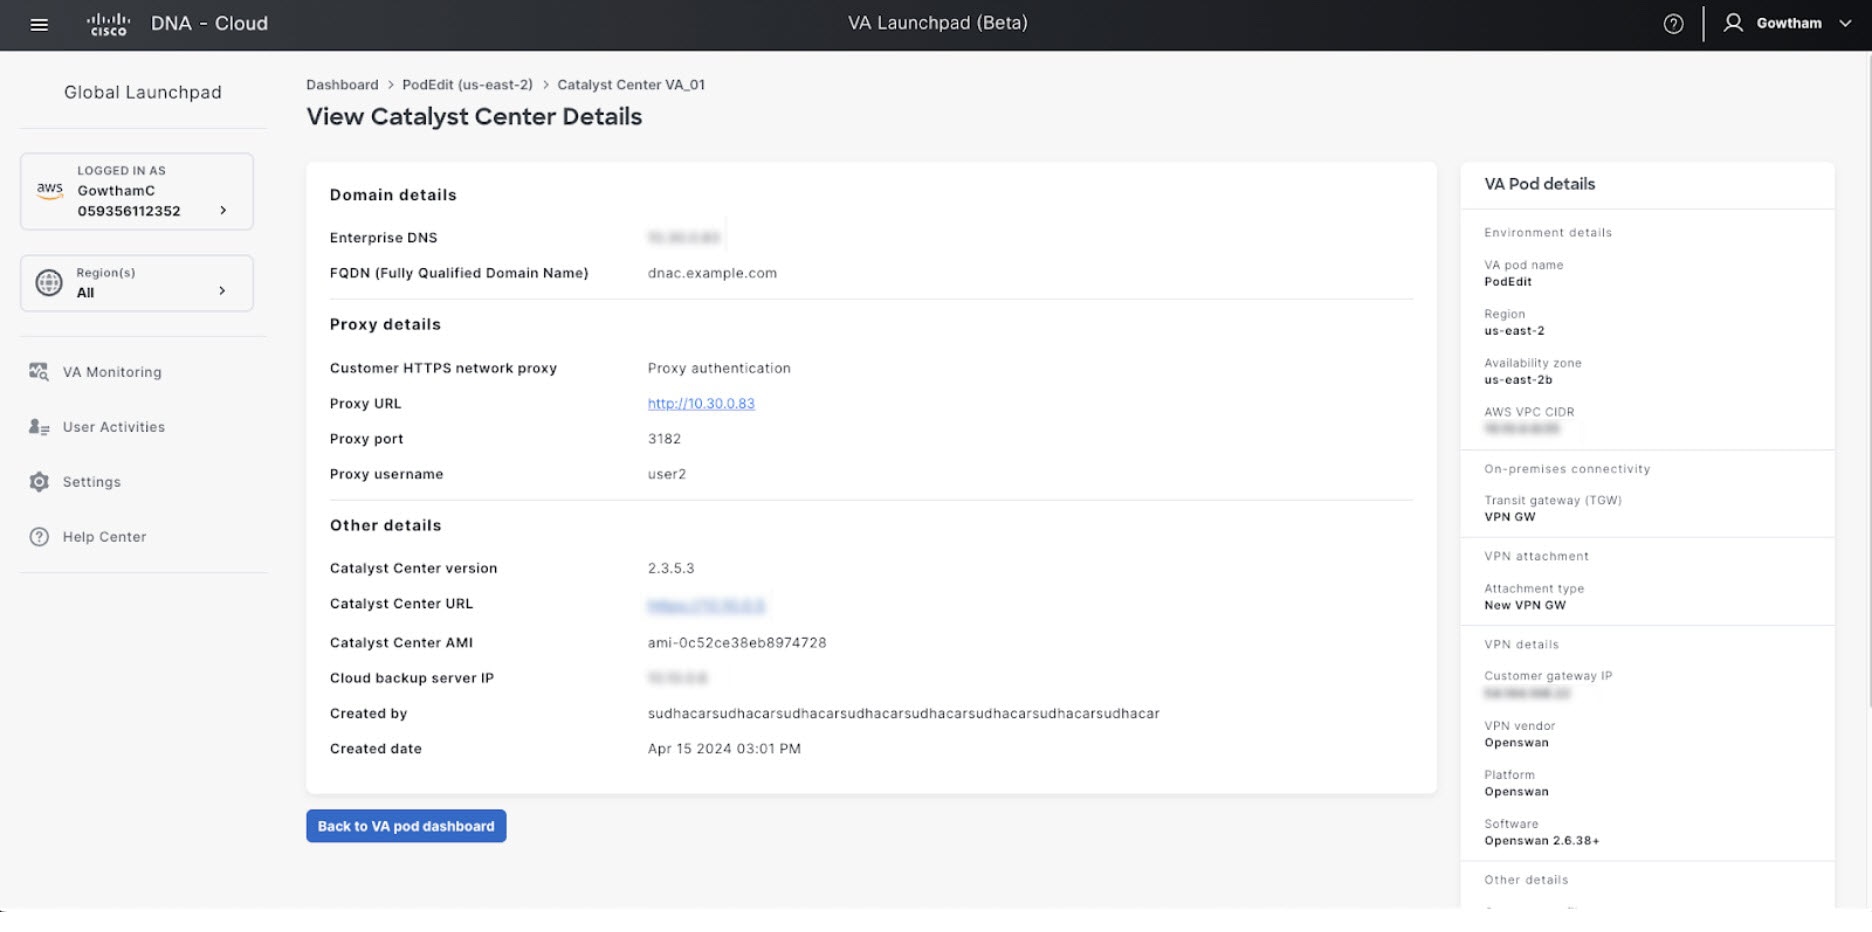The image size is (1872, 932).
Task: Click the Region(s) globe icon
Action: coord(48,283)
